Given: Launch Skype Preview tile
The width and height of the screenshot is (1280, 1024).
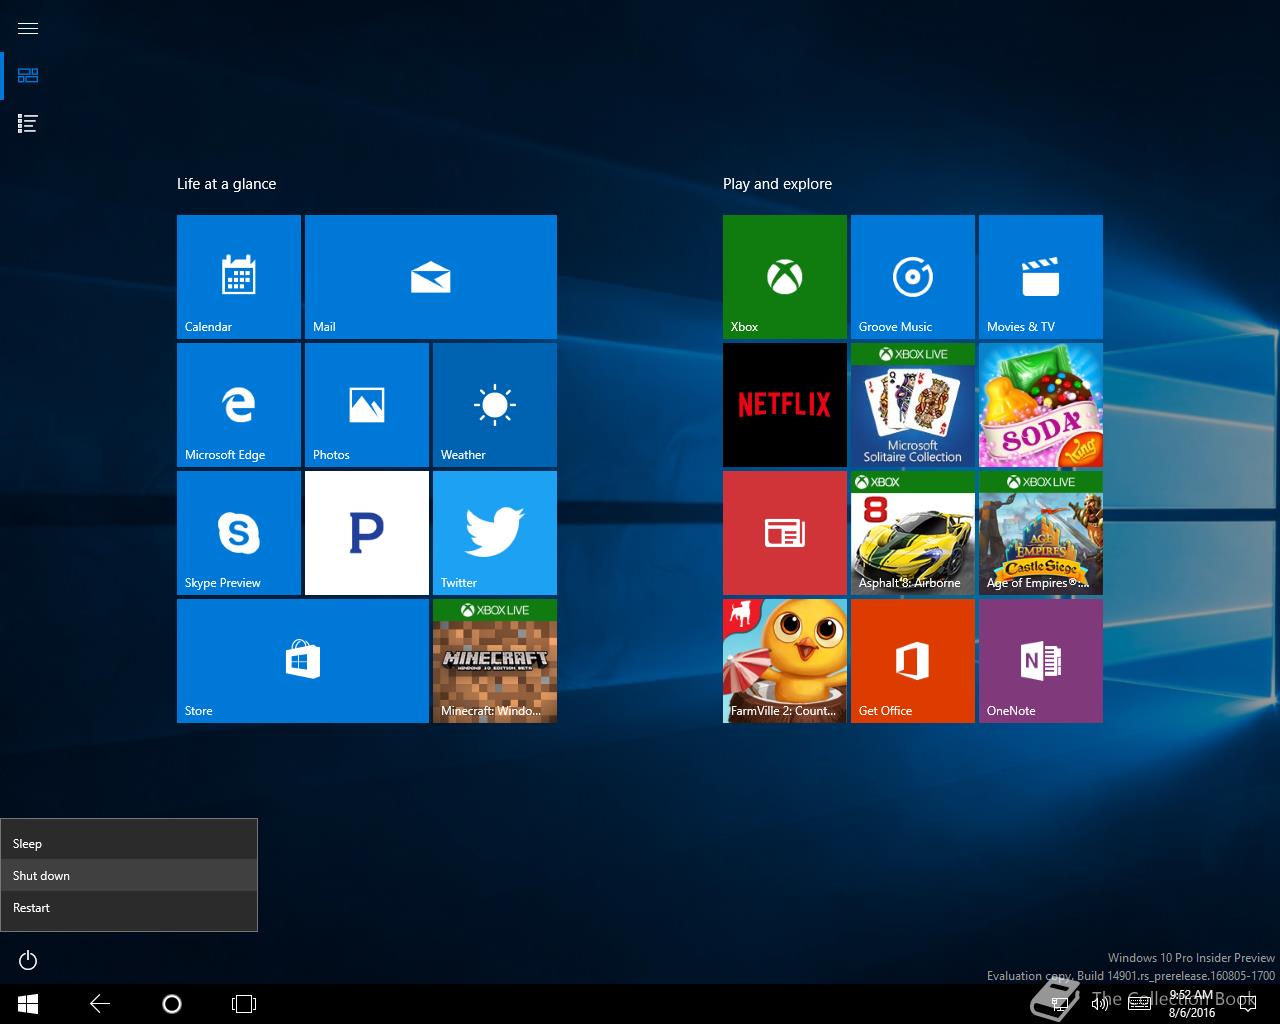Looking at the screenshot, I should [239, 533].
